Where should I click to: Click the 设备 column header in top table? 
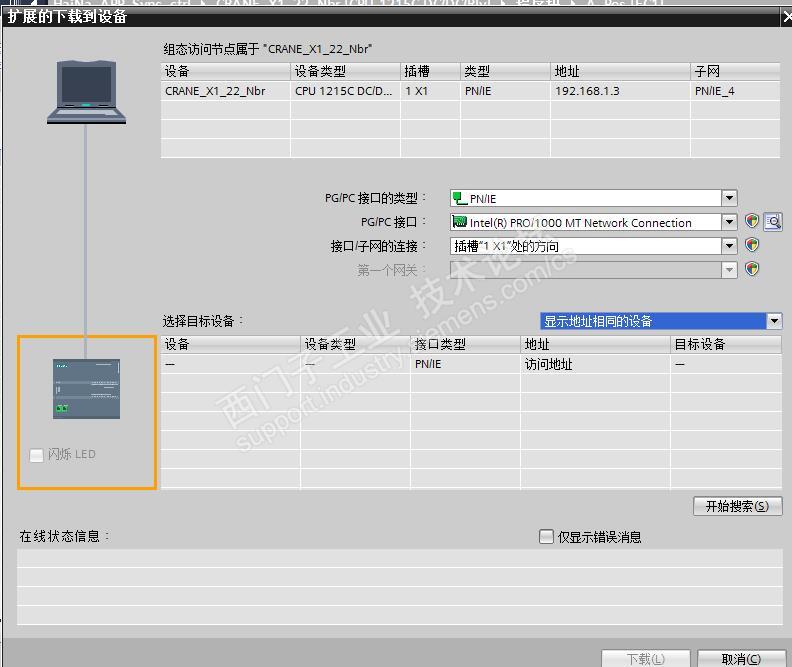(x=225, y=72)
